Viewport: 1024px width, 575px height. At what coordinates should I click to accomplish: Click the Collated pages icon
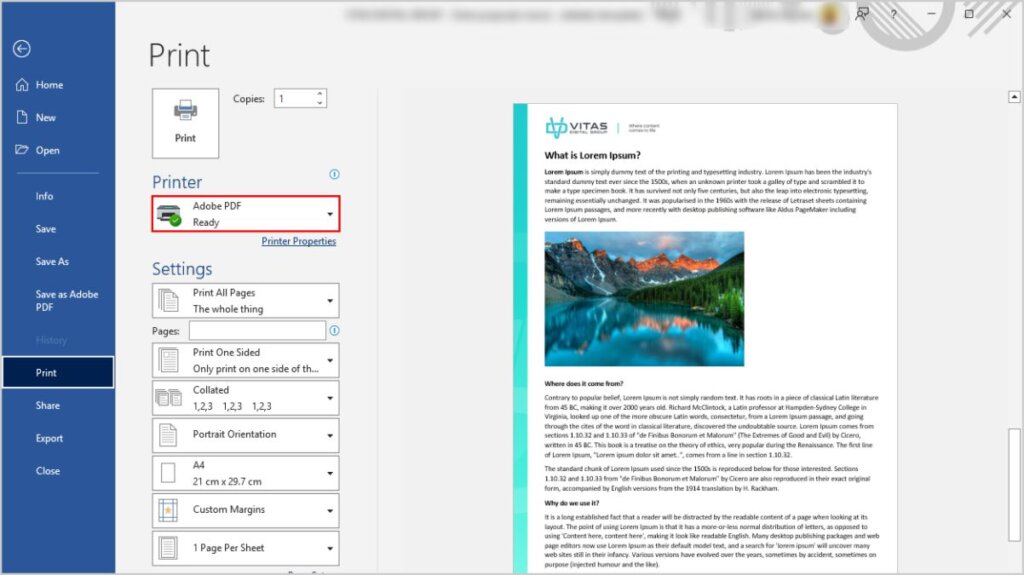[x=168, y=397]
